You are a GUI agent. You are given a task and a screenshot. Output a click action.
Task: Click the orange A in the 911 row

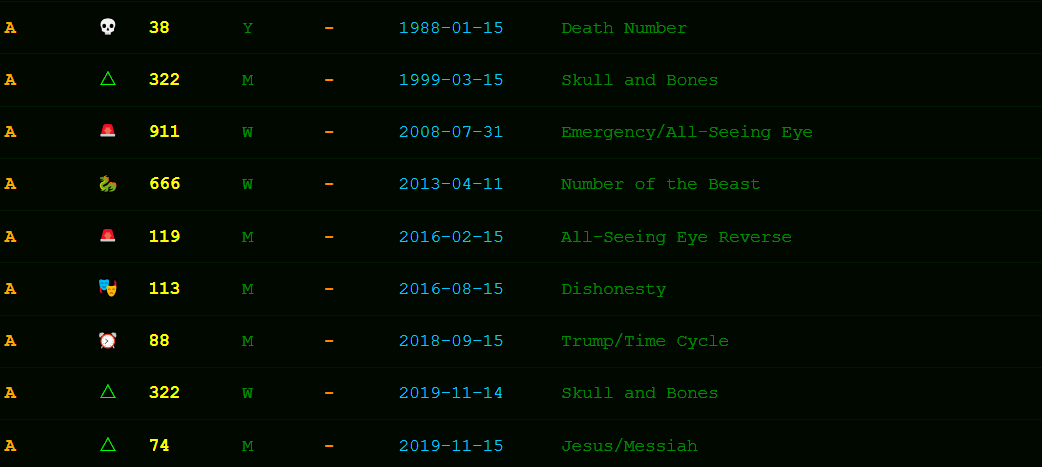point(10,132)
